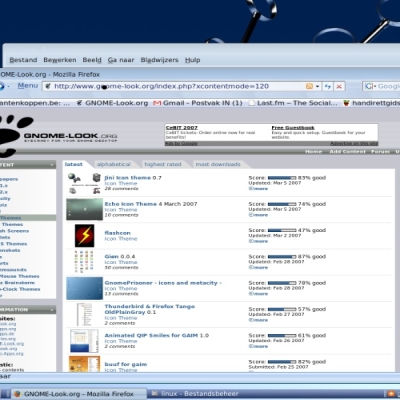Click the Gion icon grid thumbnail
The width and height of the screenshot is (400, 400).
coord(84,262)
